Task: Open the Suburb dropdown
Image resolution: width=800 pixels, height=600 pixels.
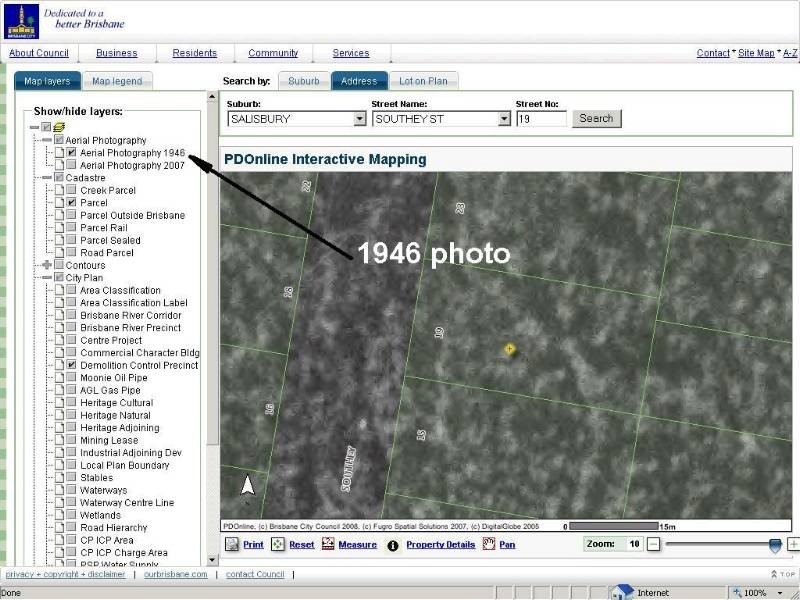Action: 360,119
